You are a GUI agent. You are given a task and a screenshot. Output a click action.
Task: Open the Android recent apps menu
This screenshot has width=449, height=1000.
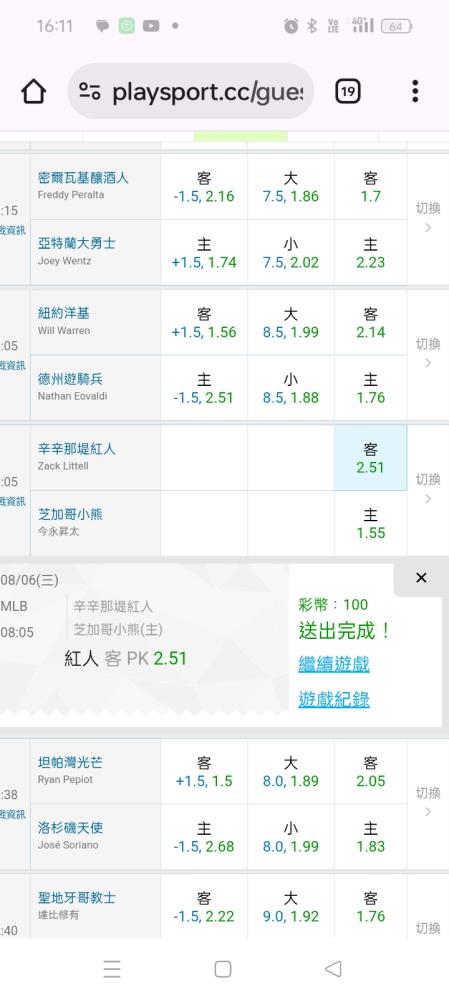112,969
